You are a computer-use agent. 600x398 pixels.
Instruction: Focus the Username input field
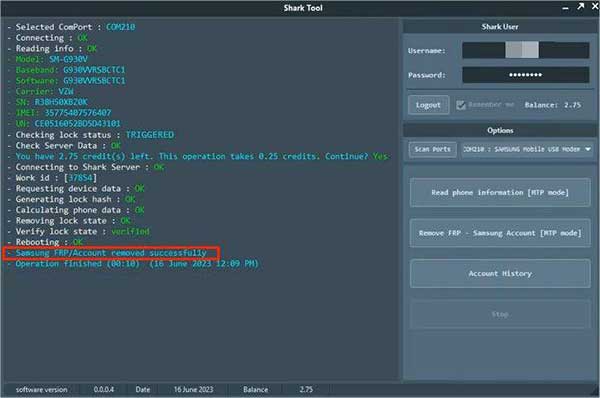coord(525,51)
